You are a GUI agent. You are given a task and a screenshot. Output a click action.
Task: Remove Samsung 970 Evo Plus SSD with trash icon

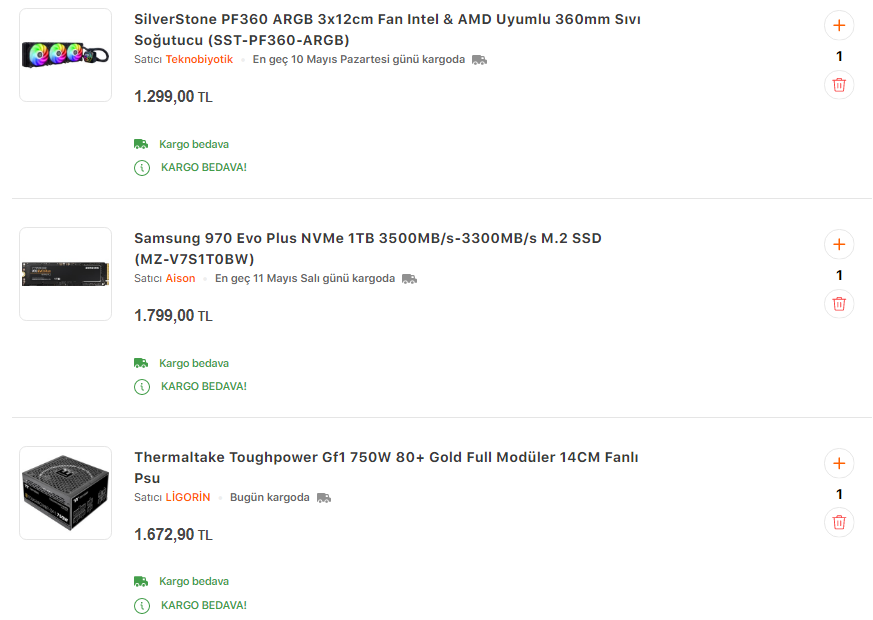click(x=838, y=303)
